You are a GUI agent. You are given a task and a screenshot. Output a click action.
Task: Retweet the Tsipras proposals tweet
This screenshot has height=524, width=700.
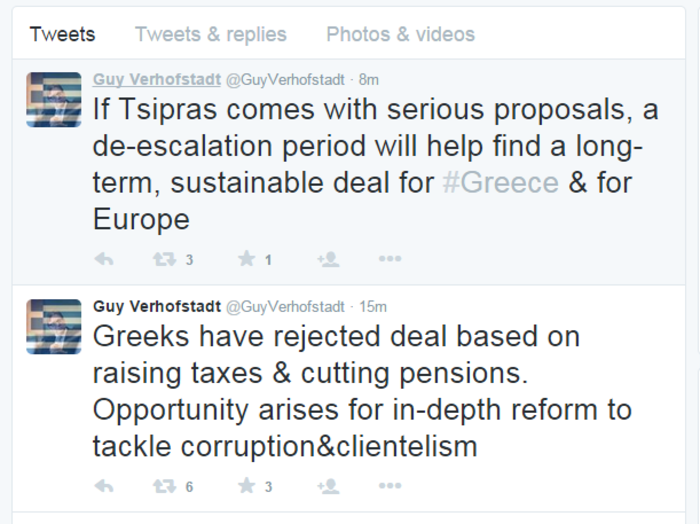(x=163, y=259)
